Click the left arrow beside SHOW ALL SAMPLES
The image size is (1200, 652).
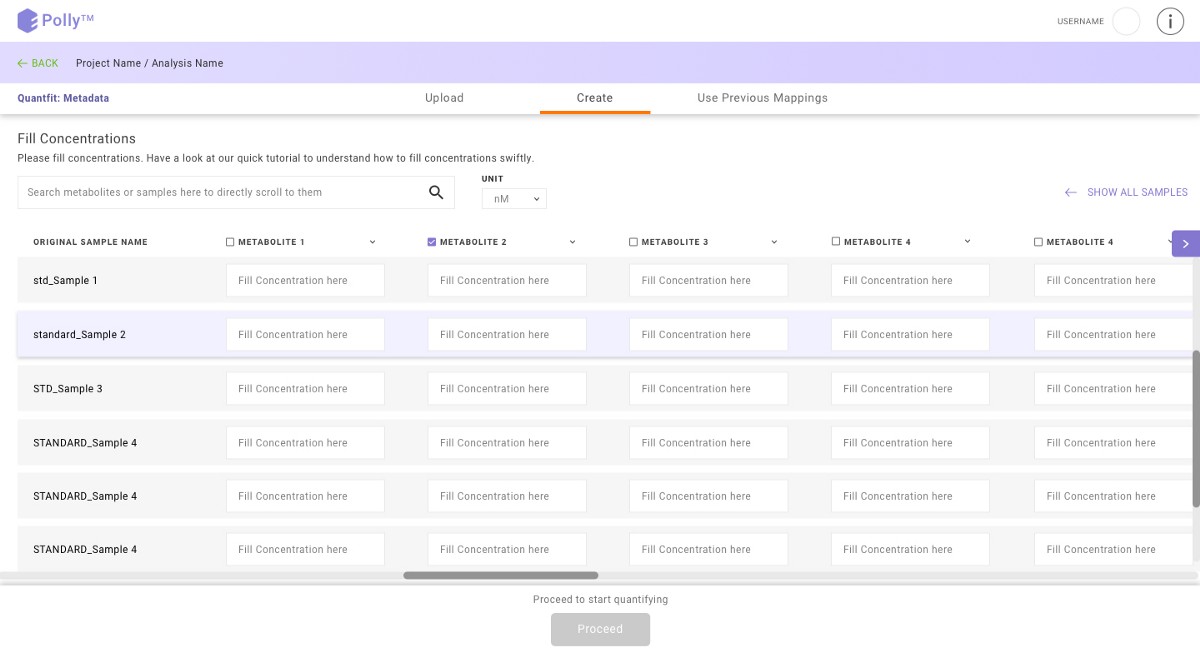[1070, 192]
